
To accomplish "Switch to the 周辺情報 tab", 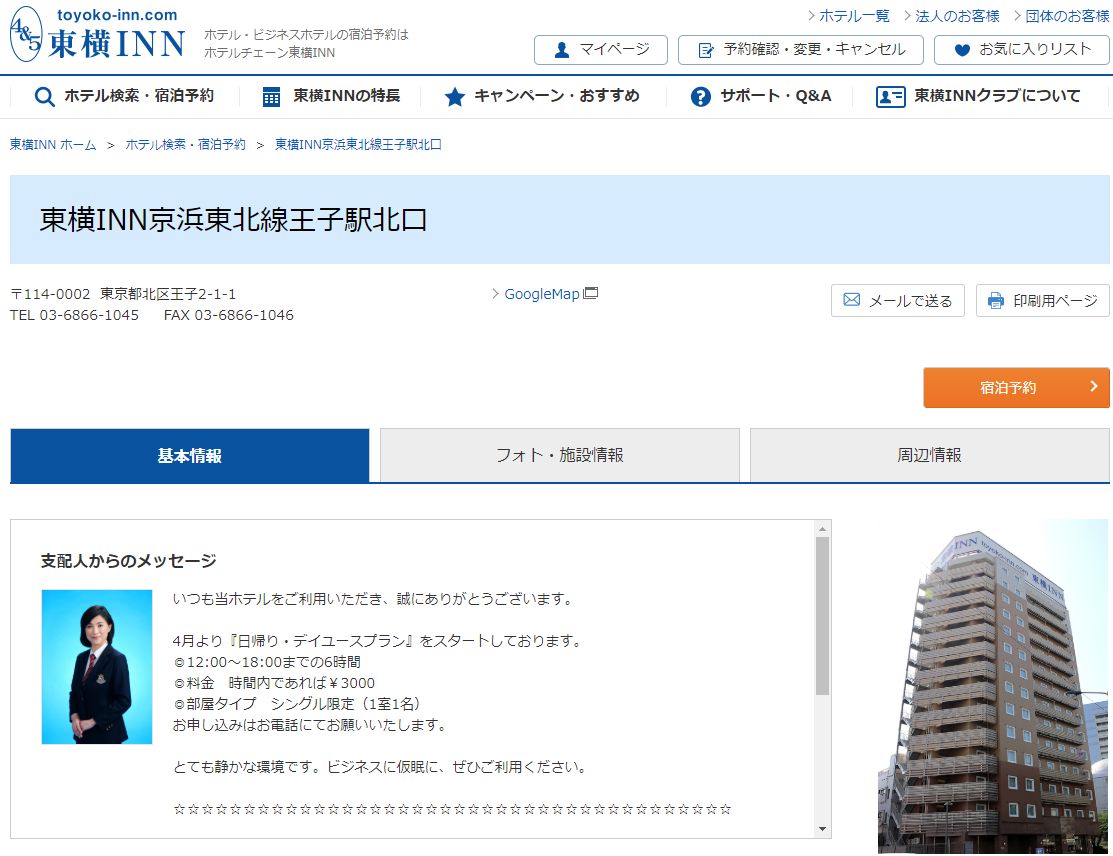I will click(929, 456).
